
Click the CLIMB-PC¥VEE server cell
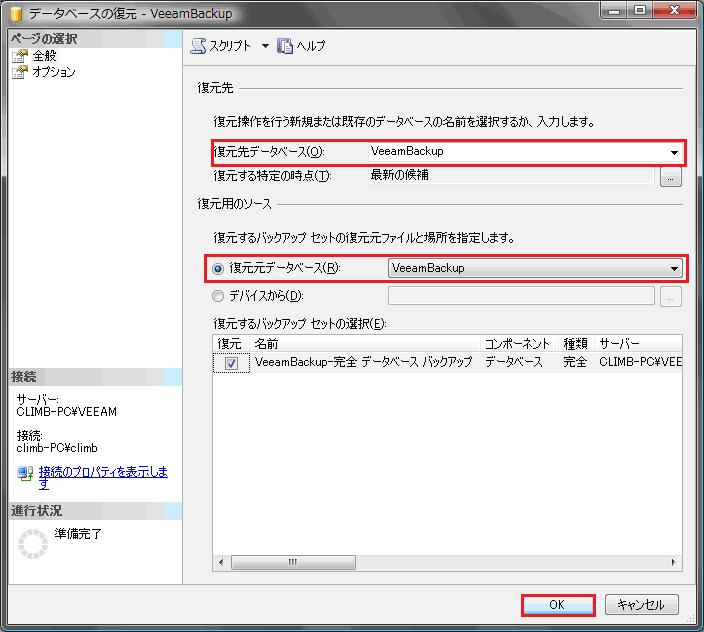click(640, 362)
